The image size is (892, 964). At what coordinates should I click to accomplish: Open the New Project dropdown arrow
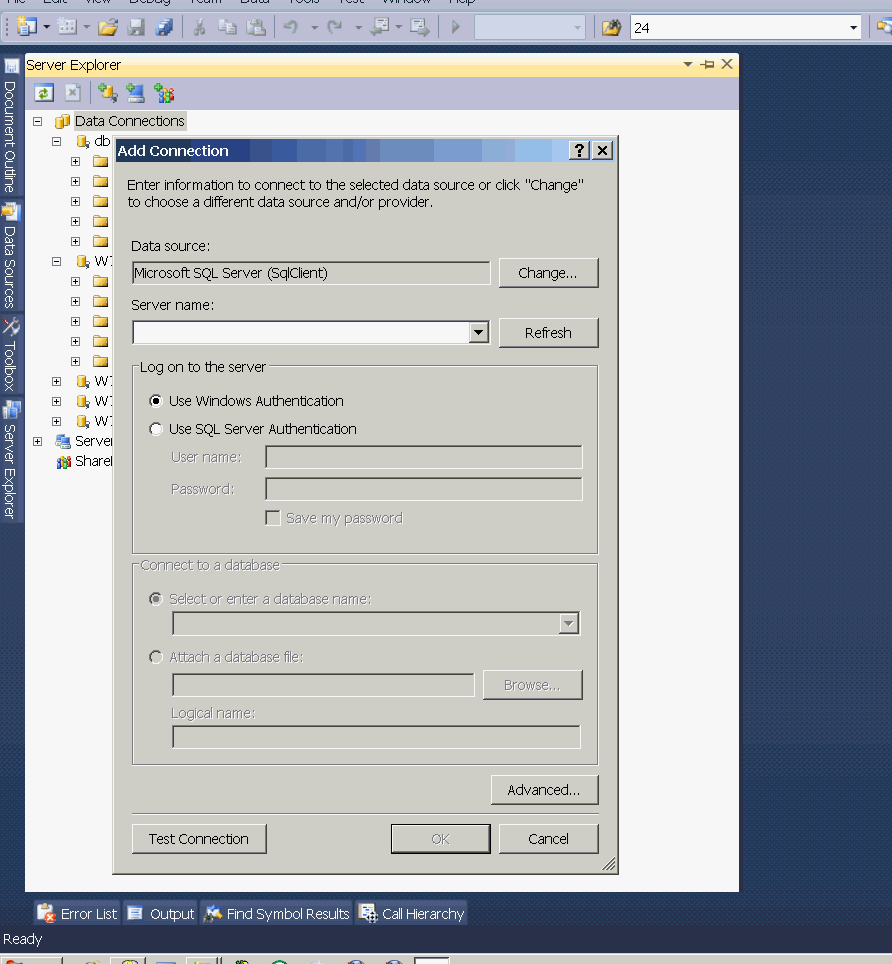pos(46,27)
